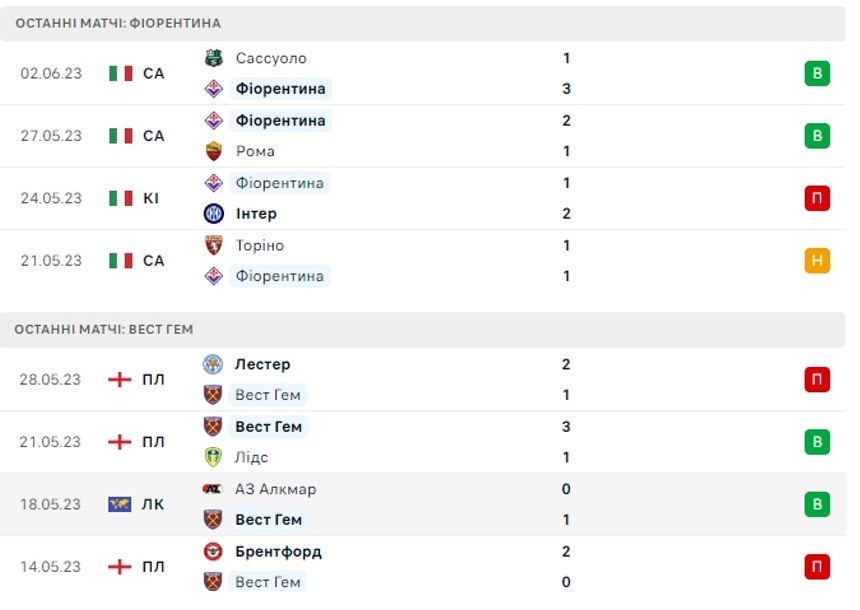Image resolution: width=860 pixels, height=610 pixels.
Task: Select the team name Лестер
Action: point(263,364)
